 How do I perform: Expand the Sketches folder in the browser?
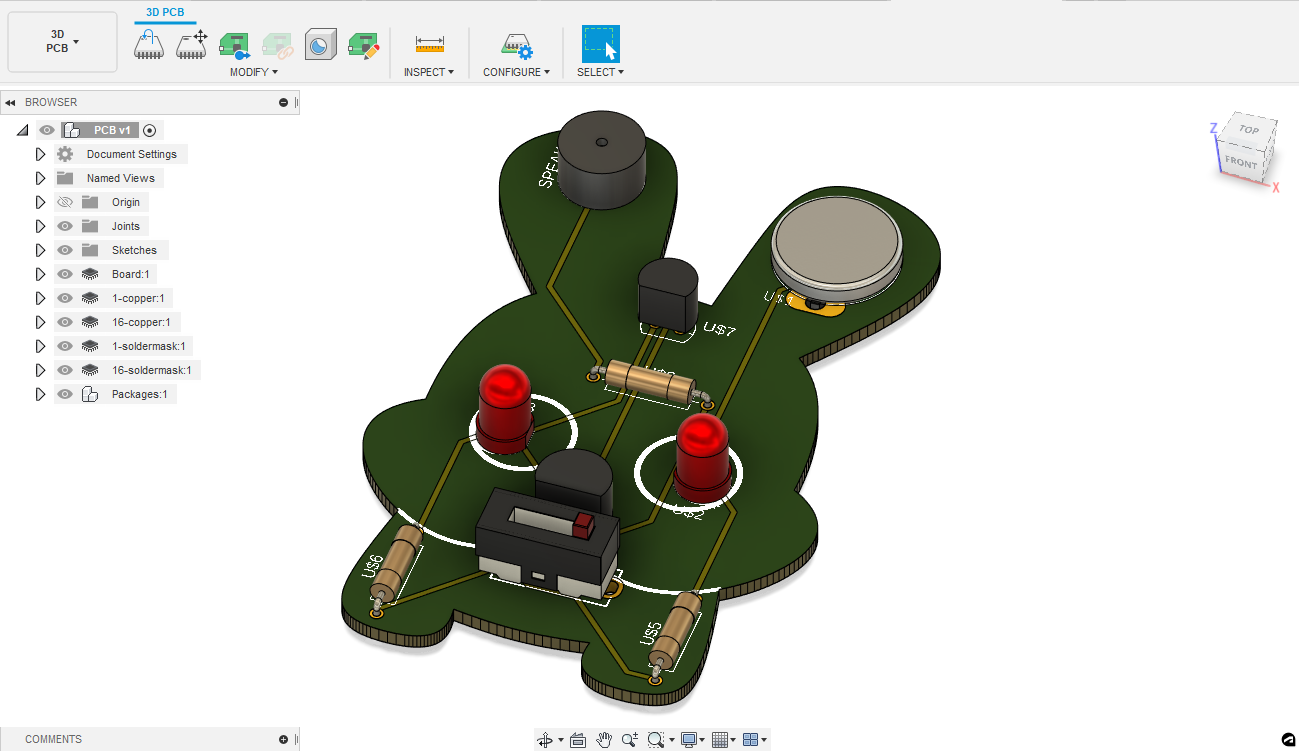(x=40, y=249)
